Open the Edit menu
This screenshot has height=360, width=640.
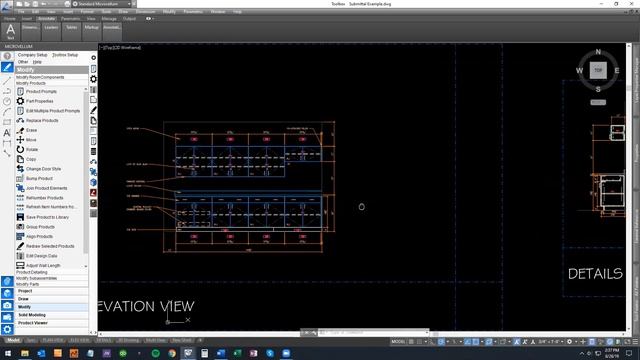(36, 12)
